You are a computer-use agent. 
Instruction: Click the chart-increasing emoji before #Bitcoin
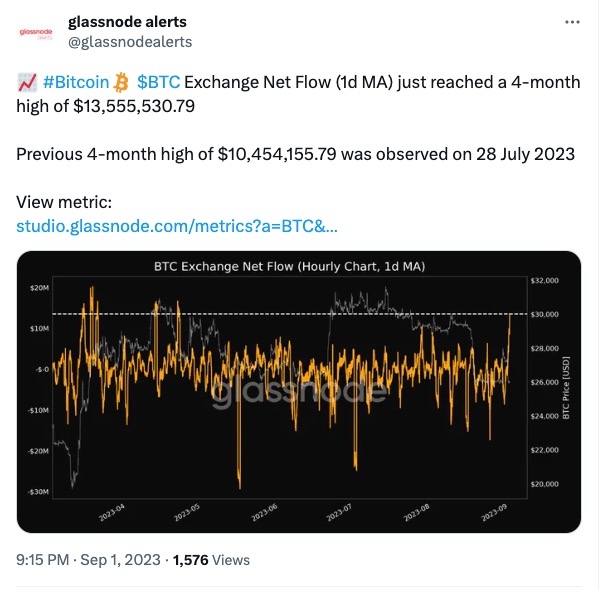28,81
